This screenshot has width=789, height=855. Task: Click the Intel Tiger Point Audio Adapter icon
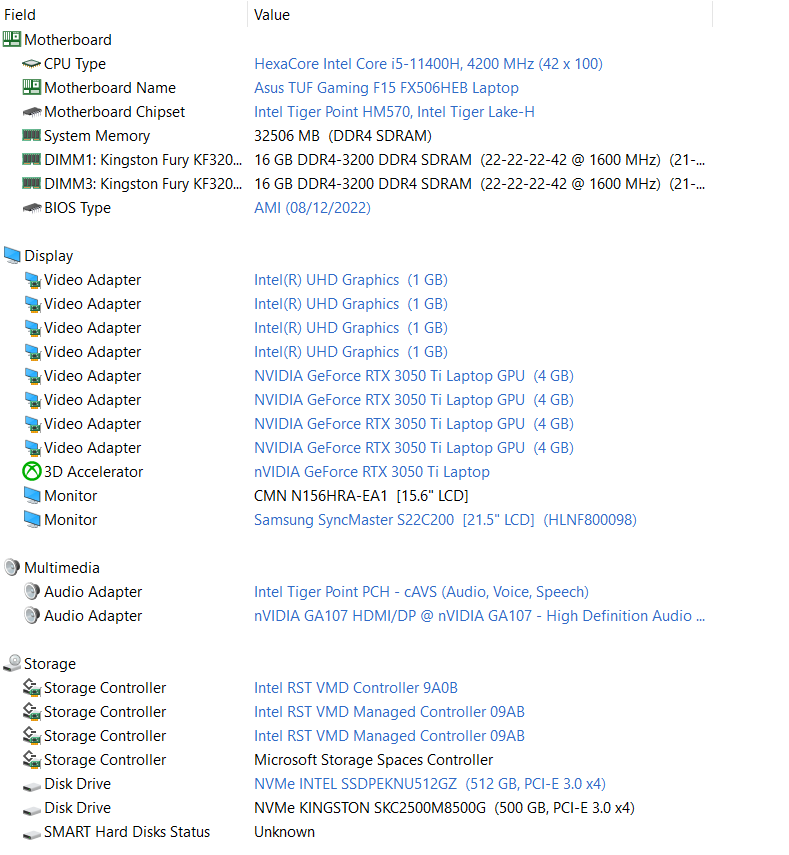point(32,591)
